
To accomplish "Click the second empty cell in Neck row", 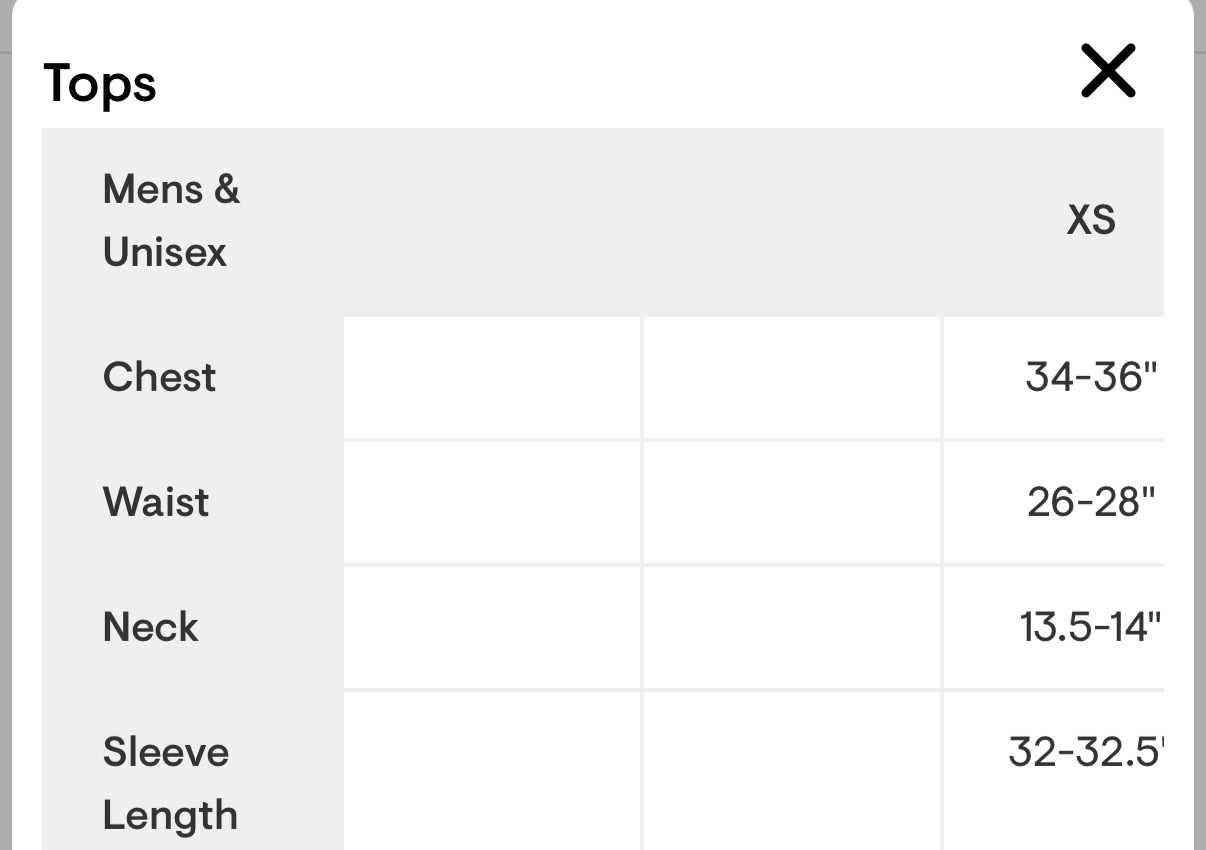I will coord(791,627).
